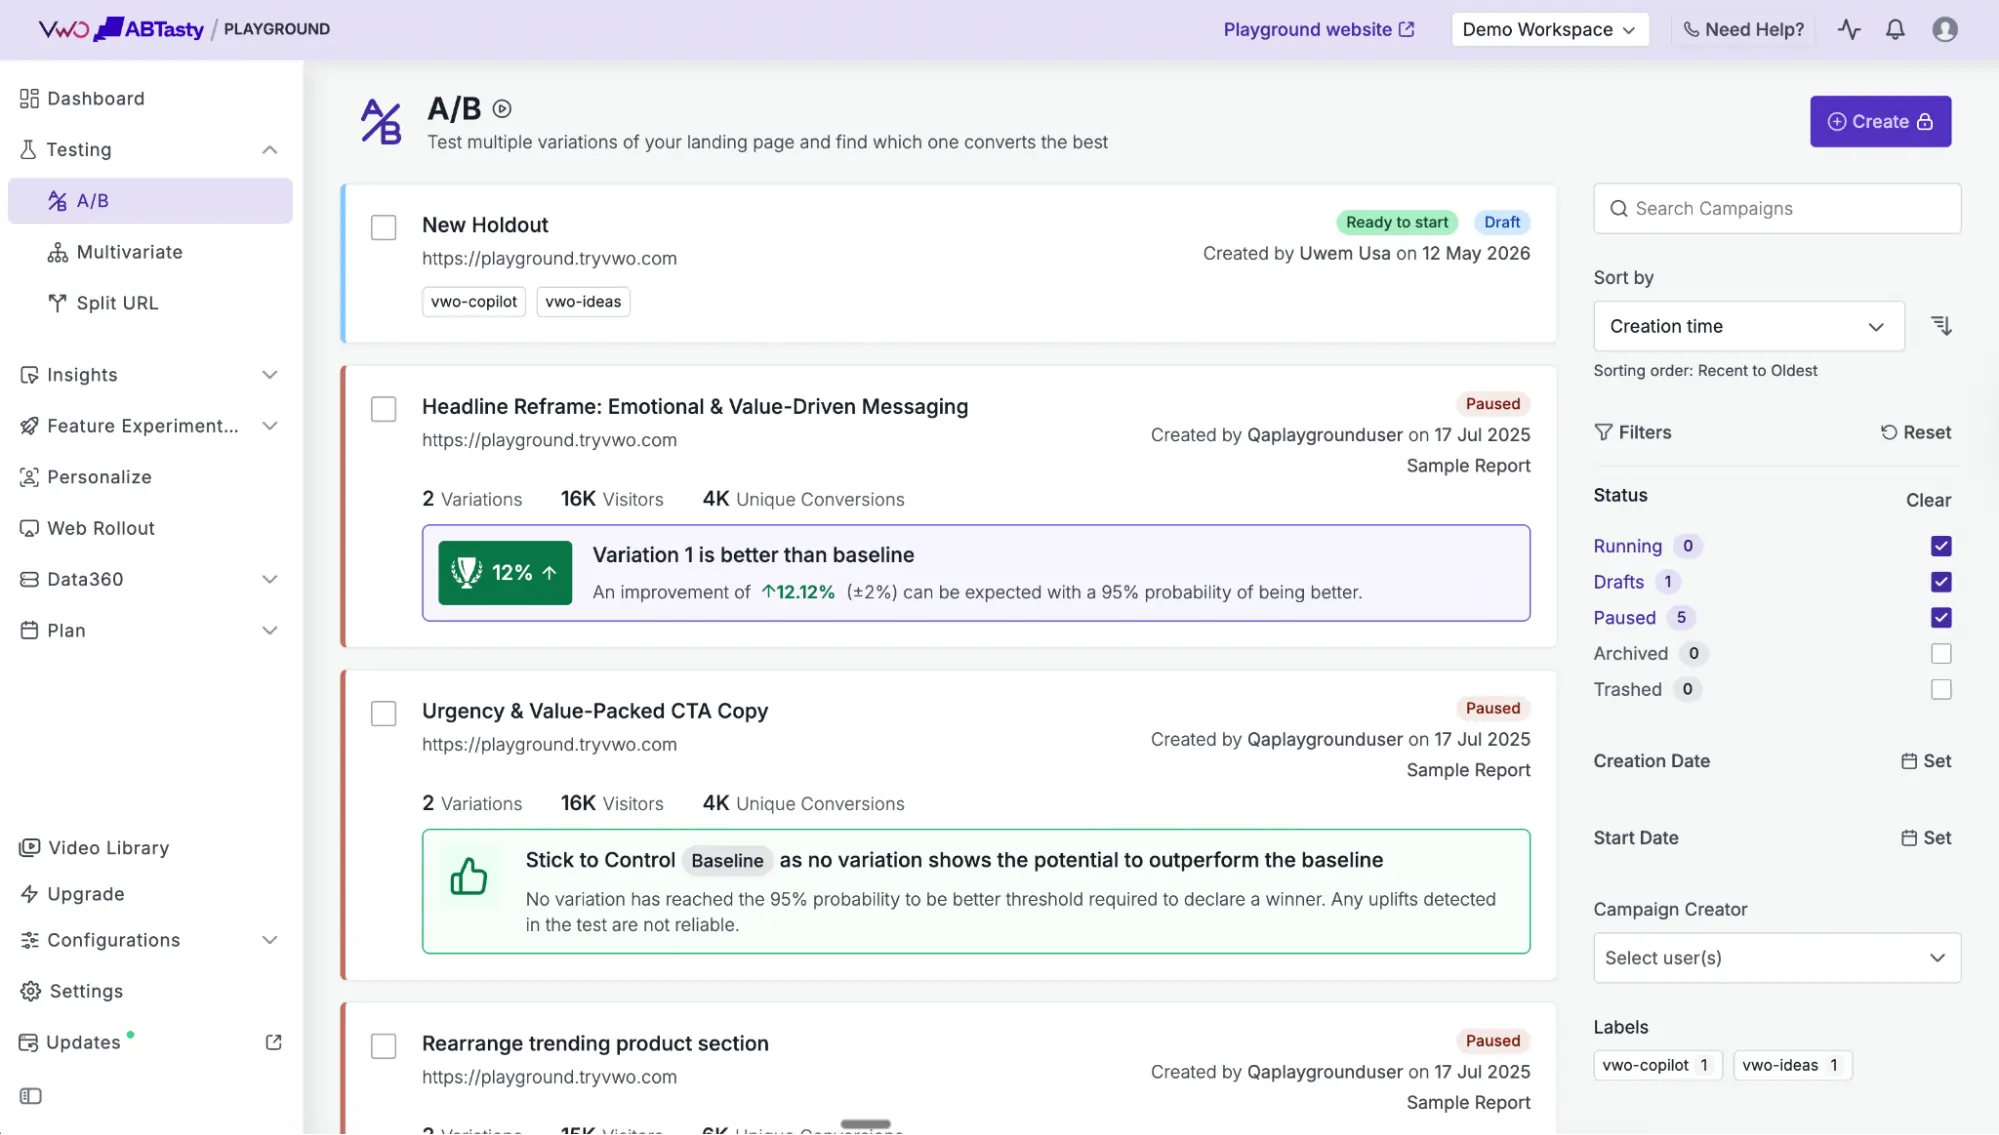
Task: Open the activity pulse icon in header
Action: [1849, 29]
